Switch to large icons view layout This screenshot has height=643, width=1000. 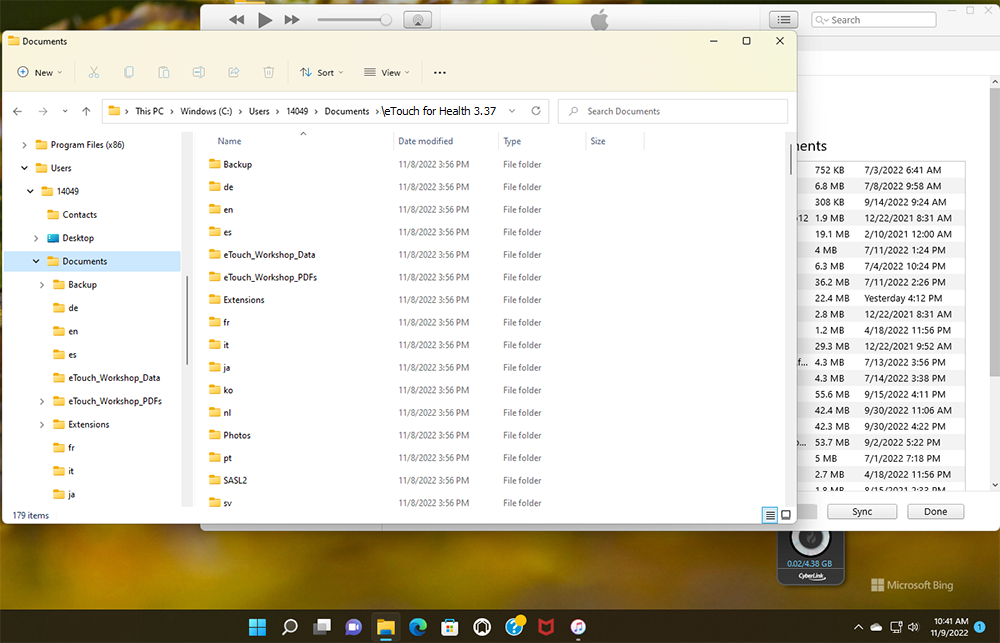(786, 515)
